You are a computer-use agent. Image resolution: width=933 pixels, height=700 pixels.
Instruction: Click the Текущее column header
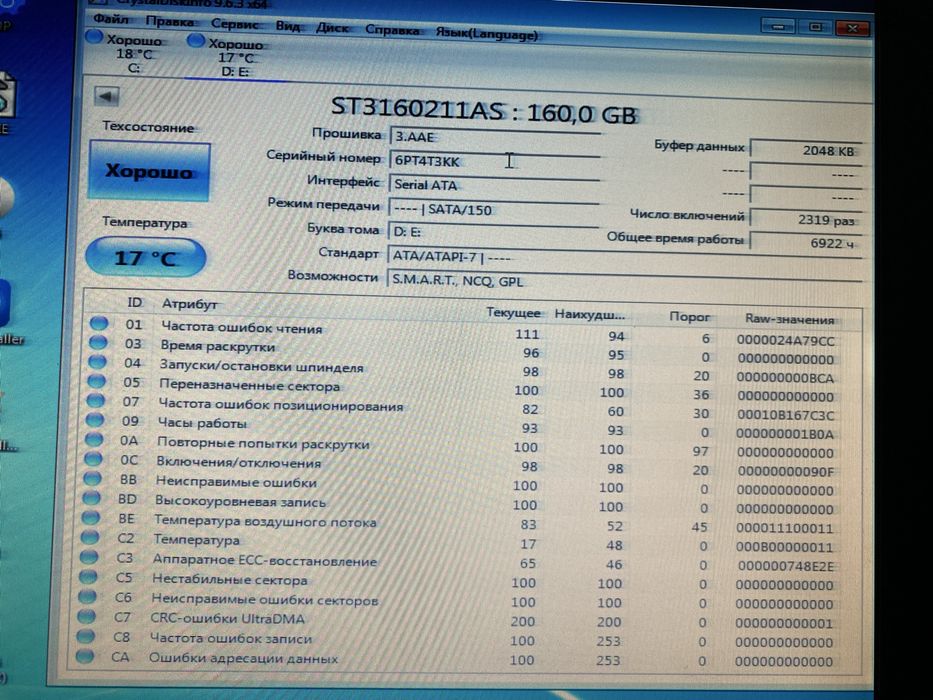click(x=513, y=312)
